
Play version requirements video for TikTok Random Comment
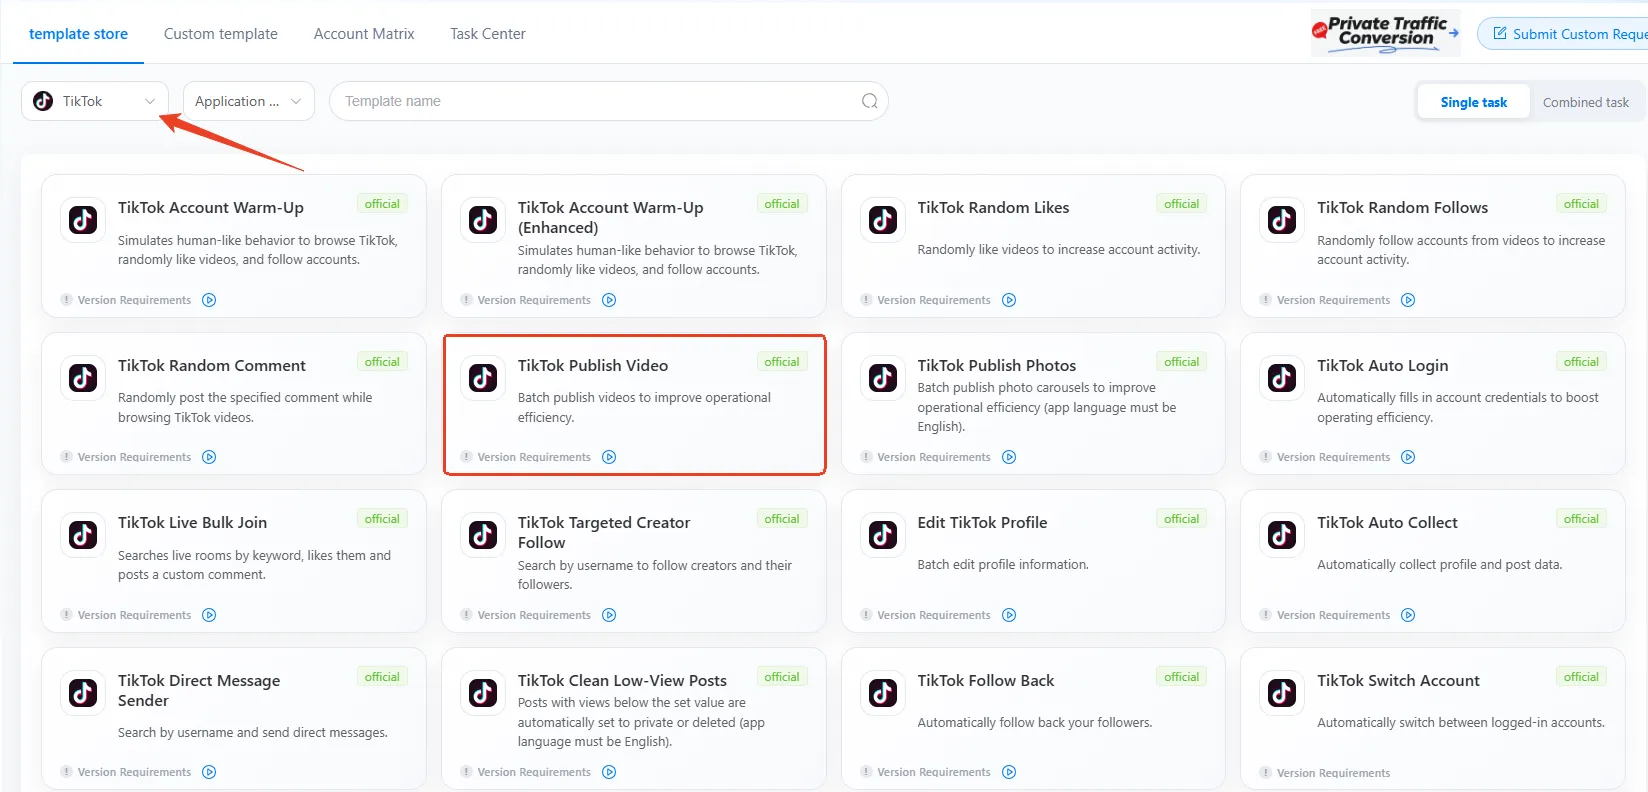point(209,457)
